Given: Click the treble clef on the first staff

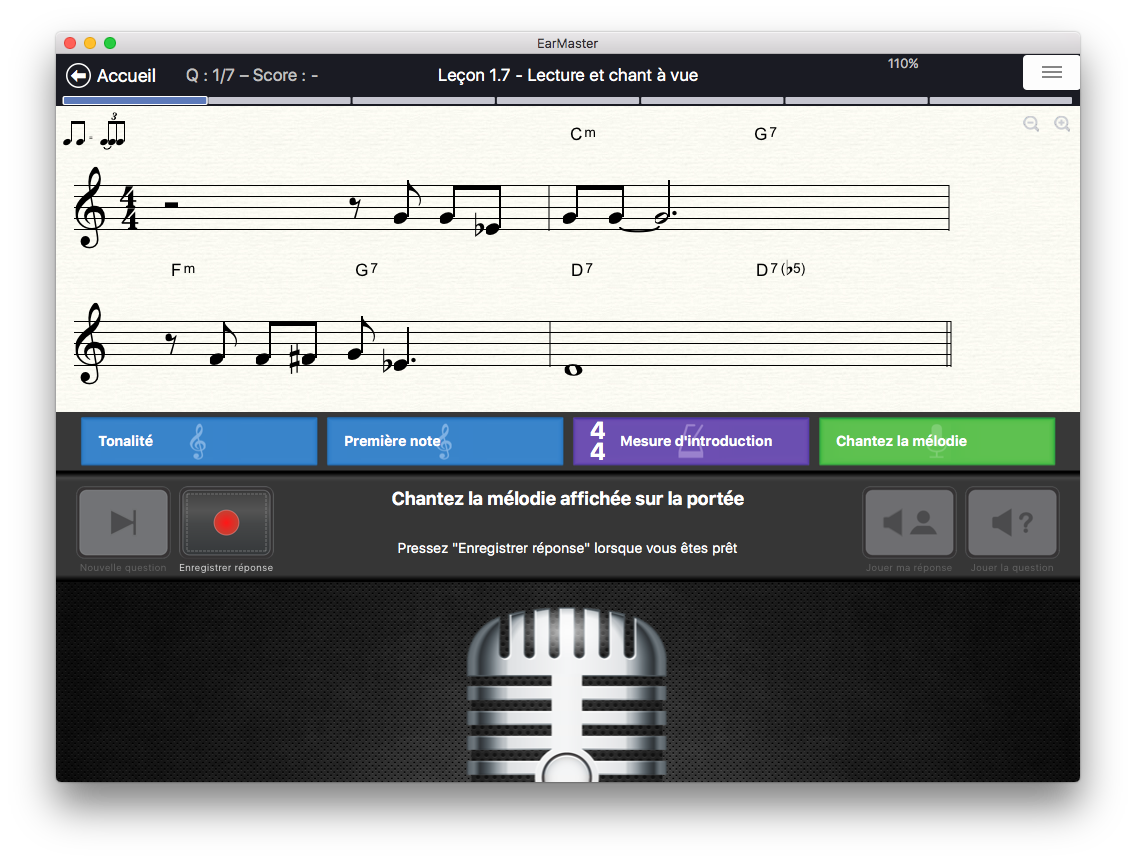Looking at the screenshot, I should (x=90, y=208).
